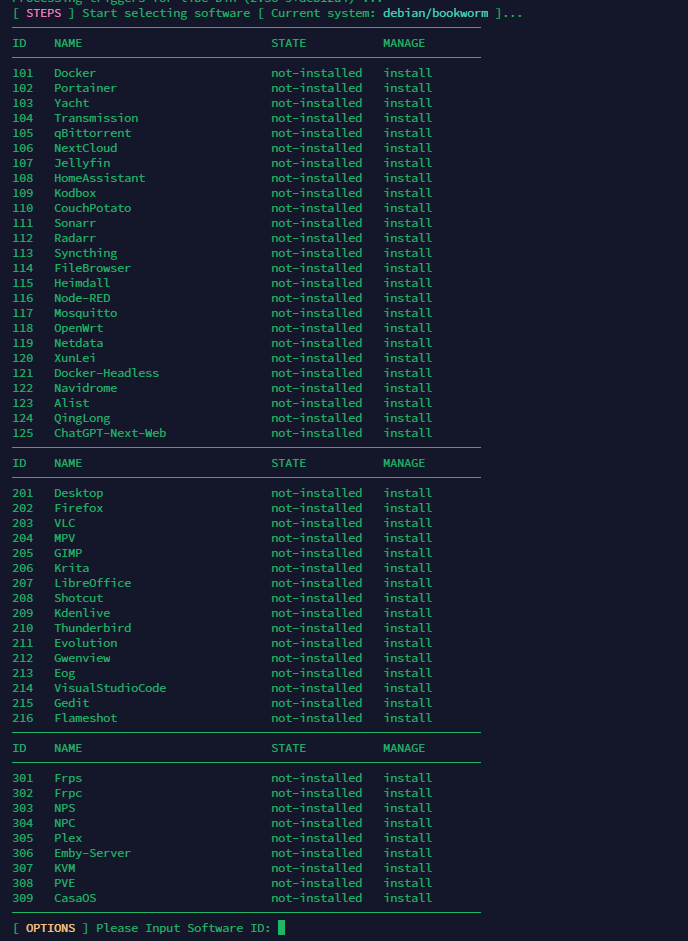
Task: Click the not-installed state of NextCloud
Action: [316, 148]
